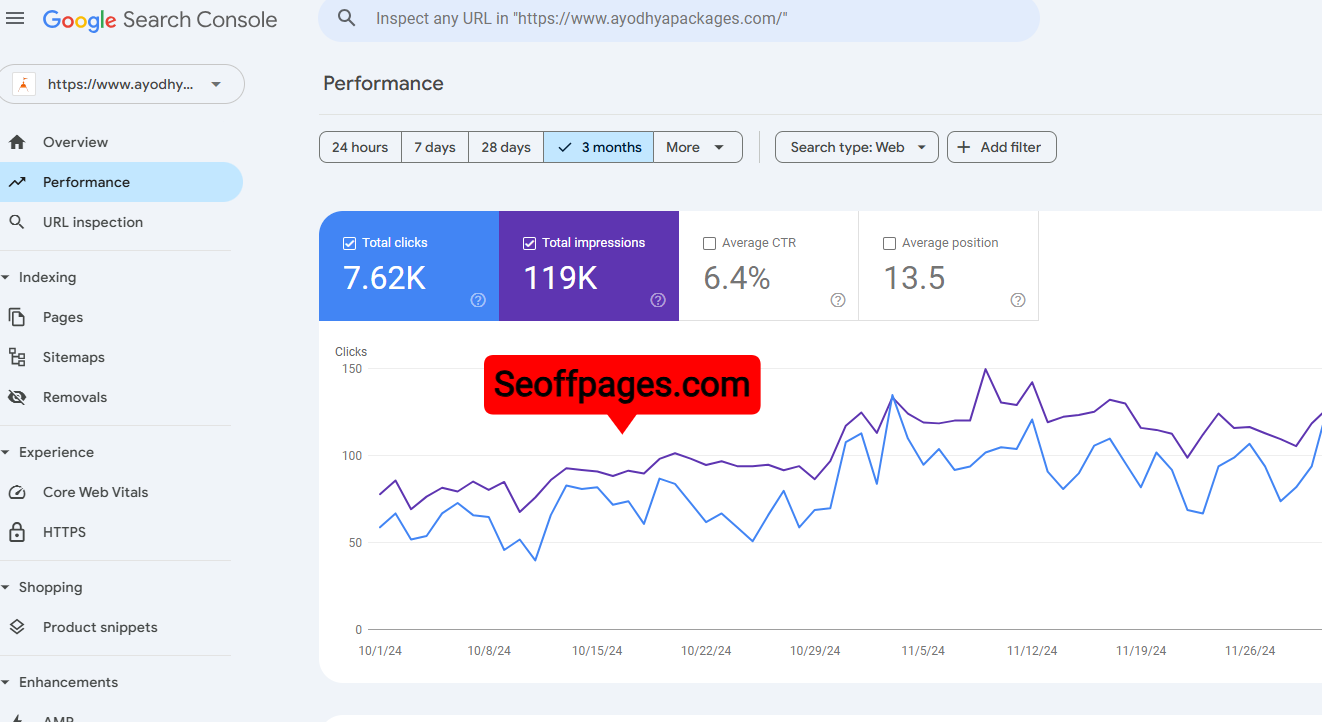Select the 7 days date range
The image size is (1322, 722).
(435, 147)
